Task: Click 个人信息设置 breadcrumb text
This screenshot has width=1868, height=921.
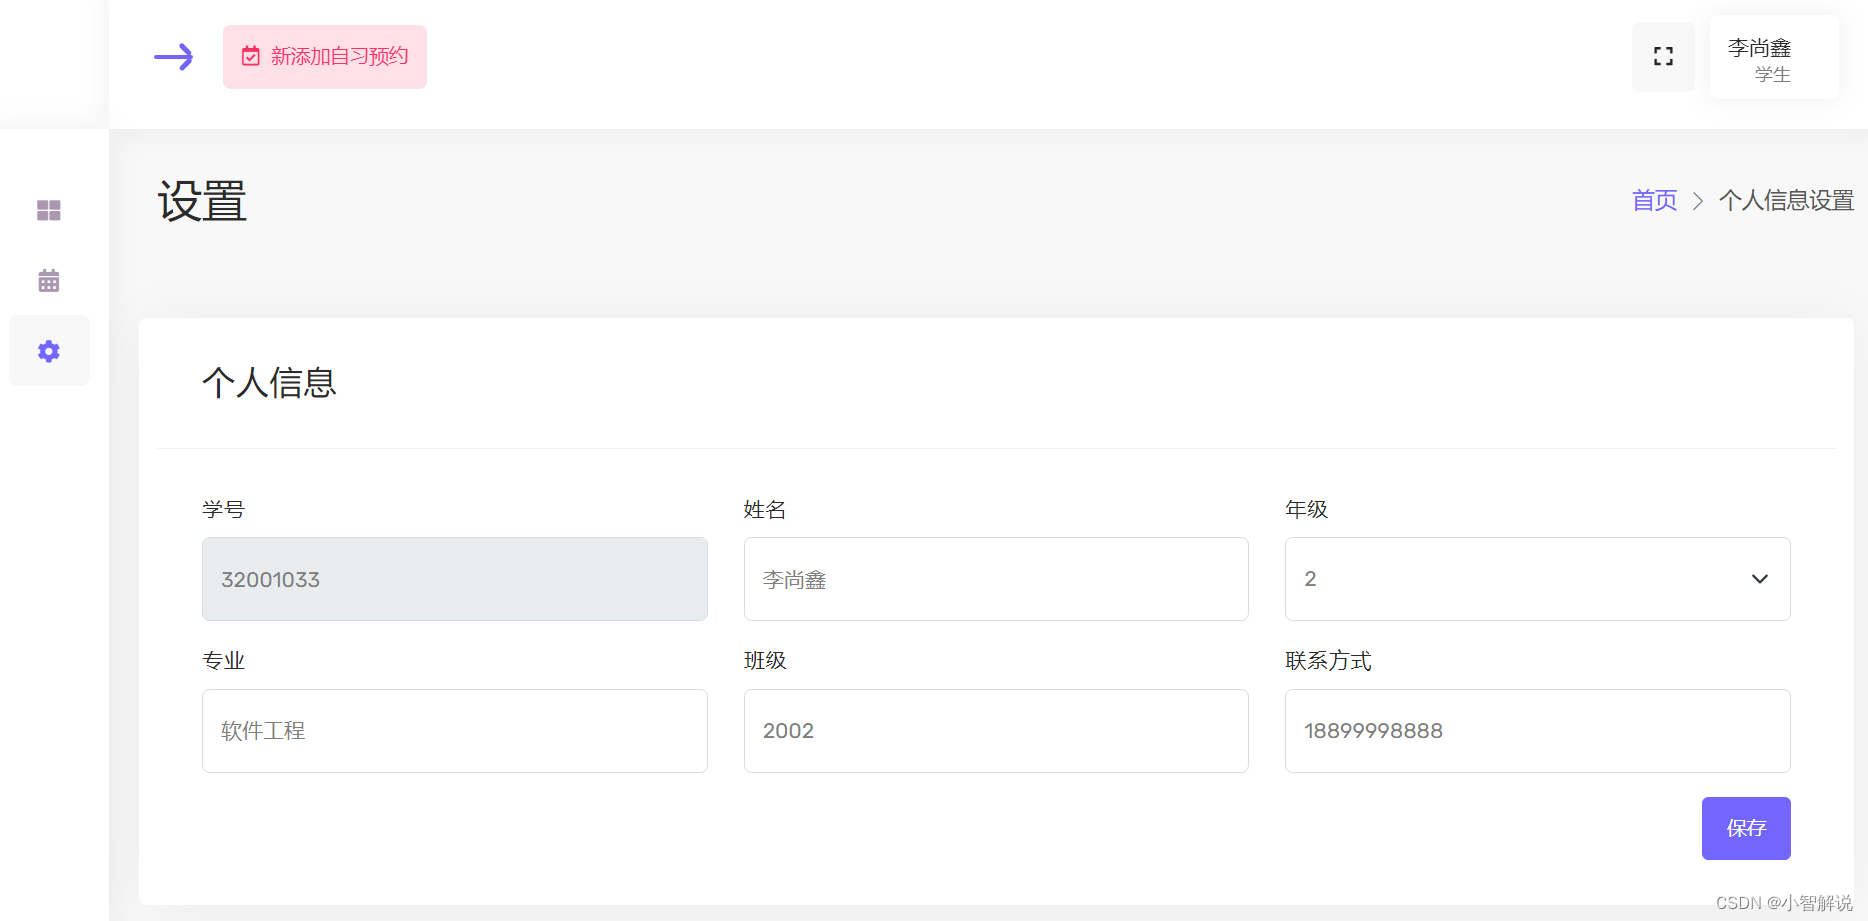Action: pyautogui.click(x=1786, y=201)
